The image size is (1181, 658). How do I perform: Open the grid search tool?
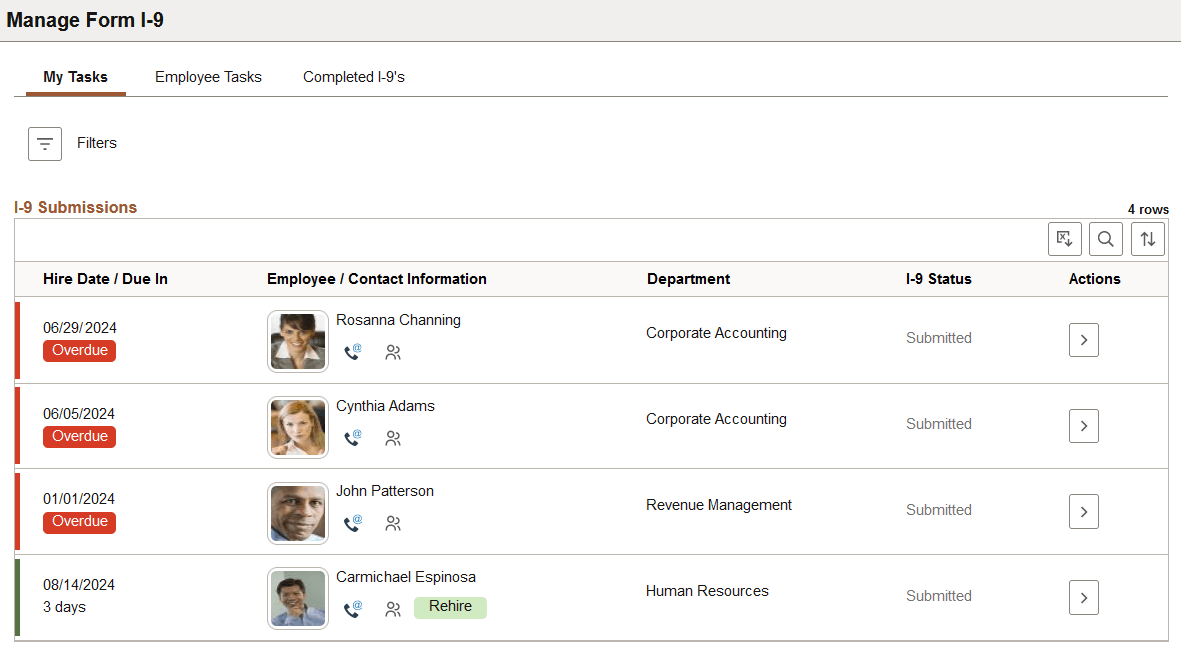pyautogui.click(x=1106, y=239)
